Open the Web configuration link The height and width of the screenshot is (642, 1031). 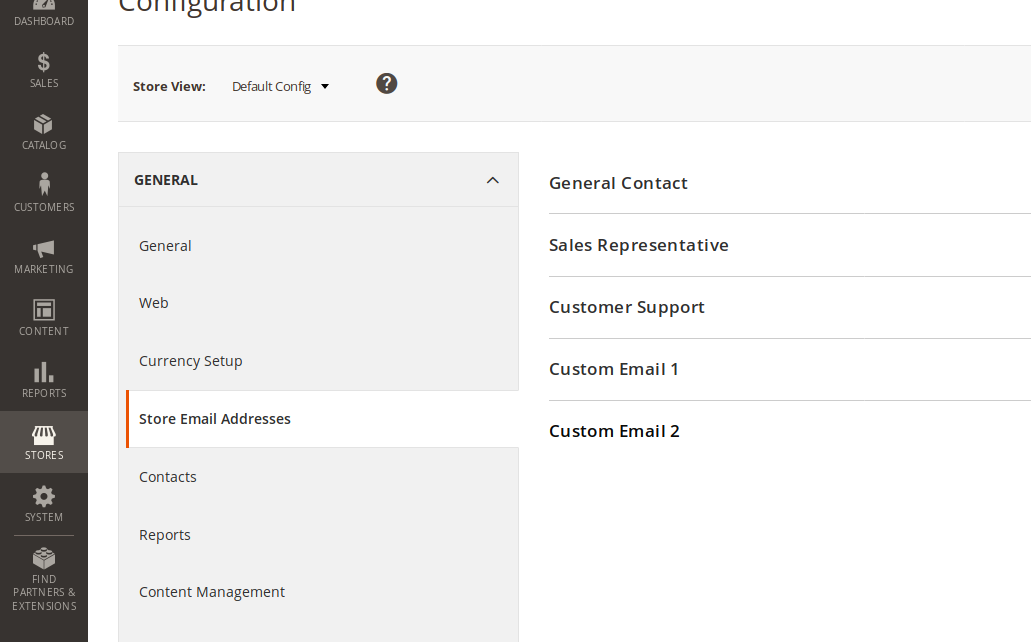click(153, 303)
